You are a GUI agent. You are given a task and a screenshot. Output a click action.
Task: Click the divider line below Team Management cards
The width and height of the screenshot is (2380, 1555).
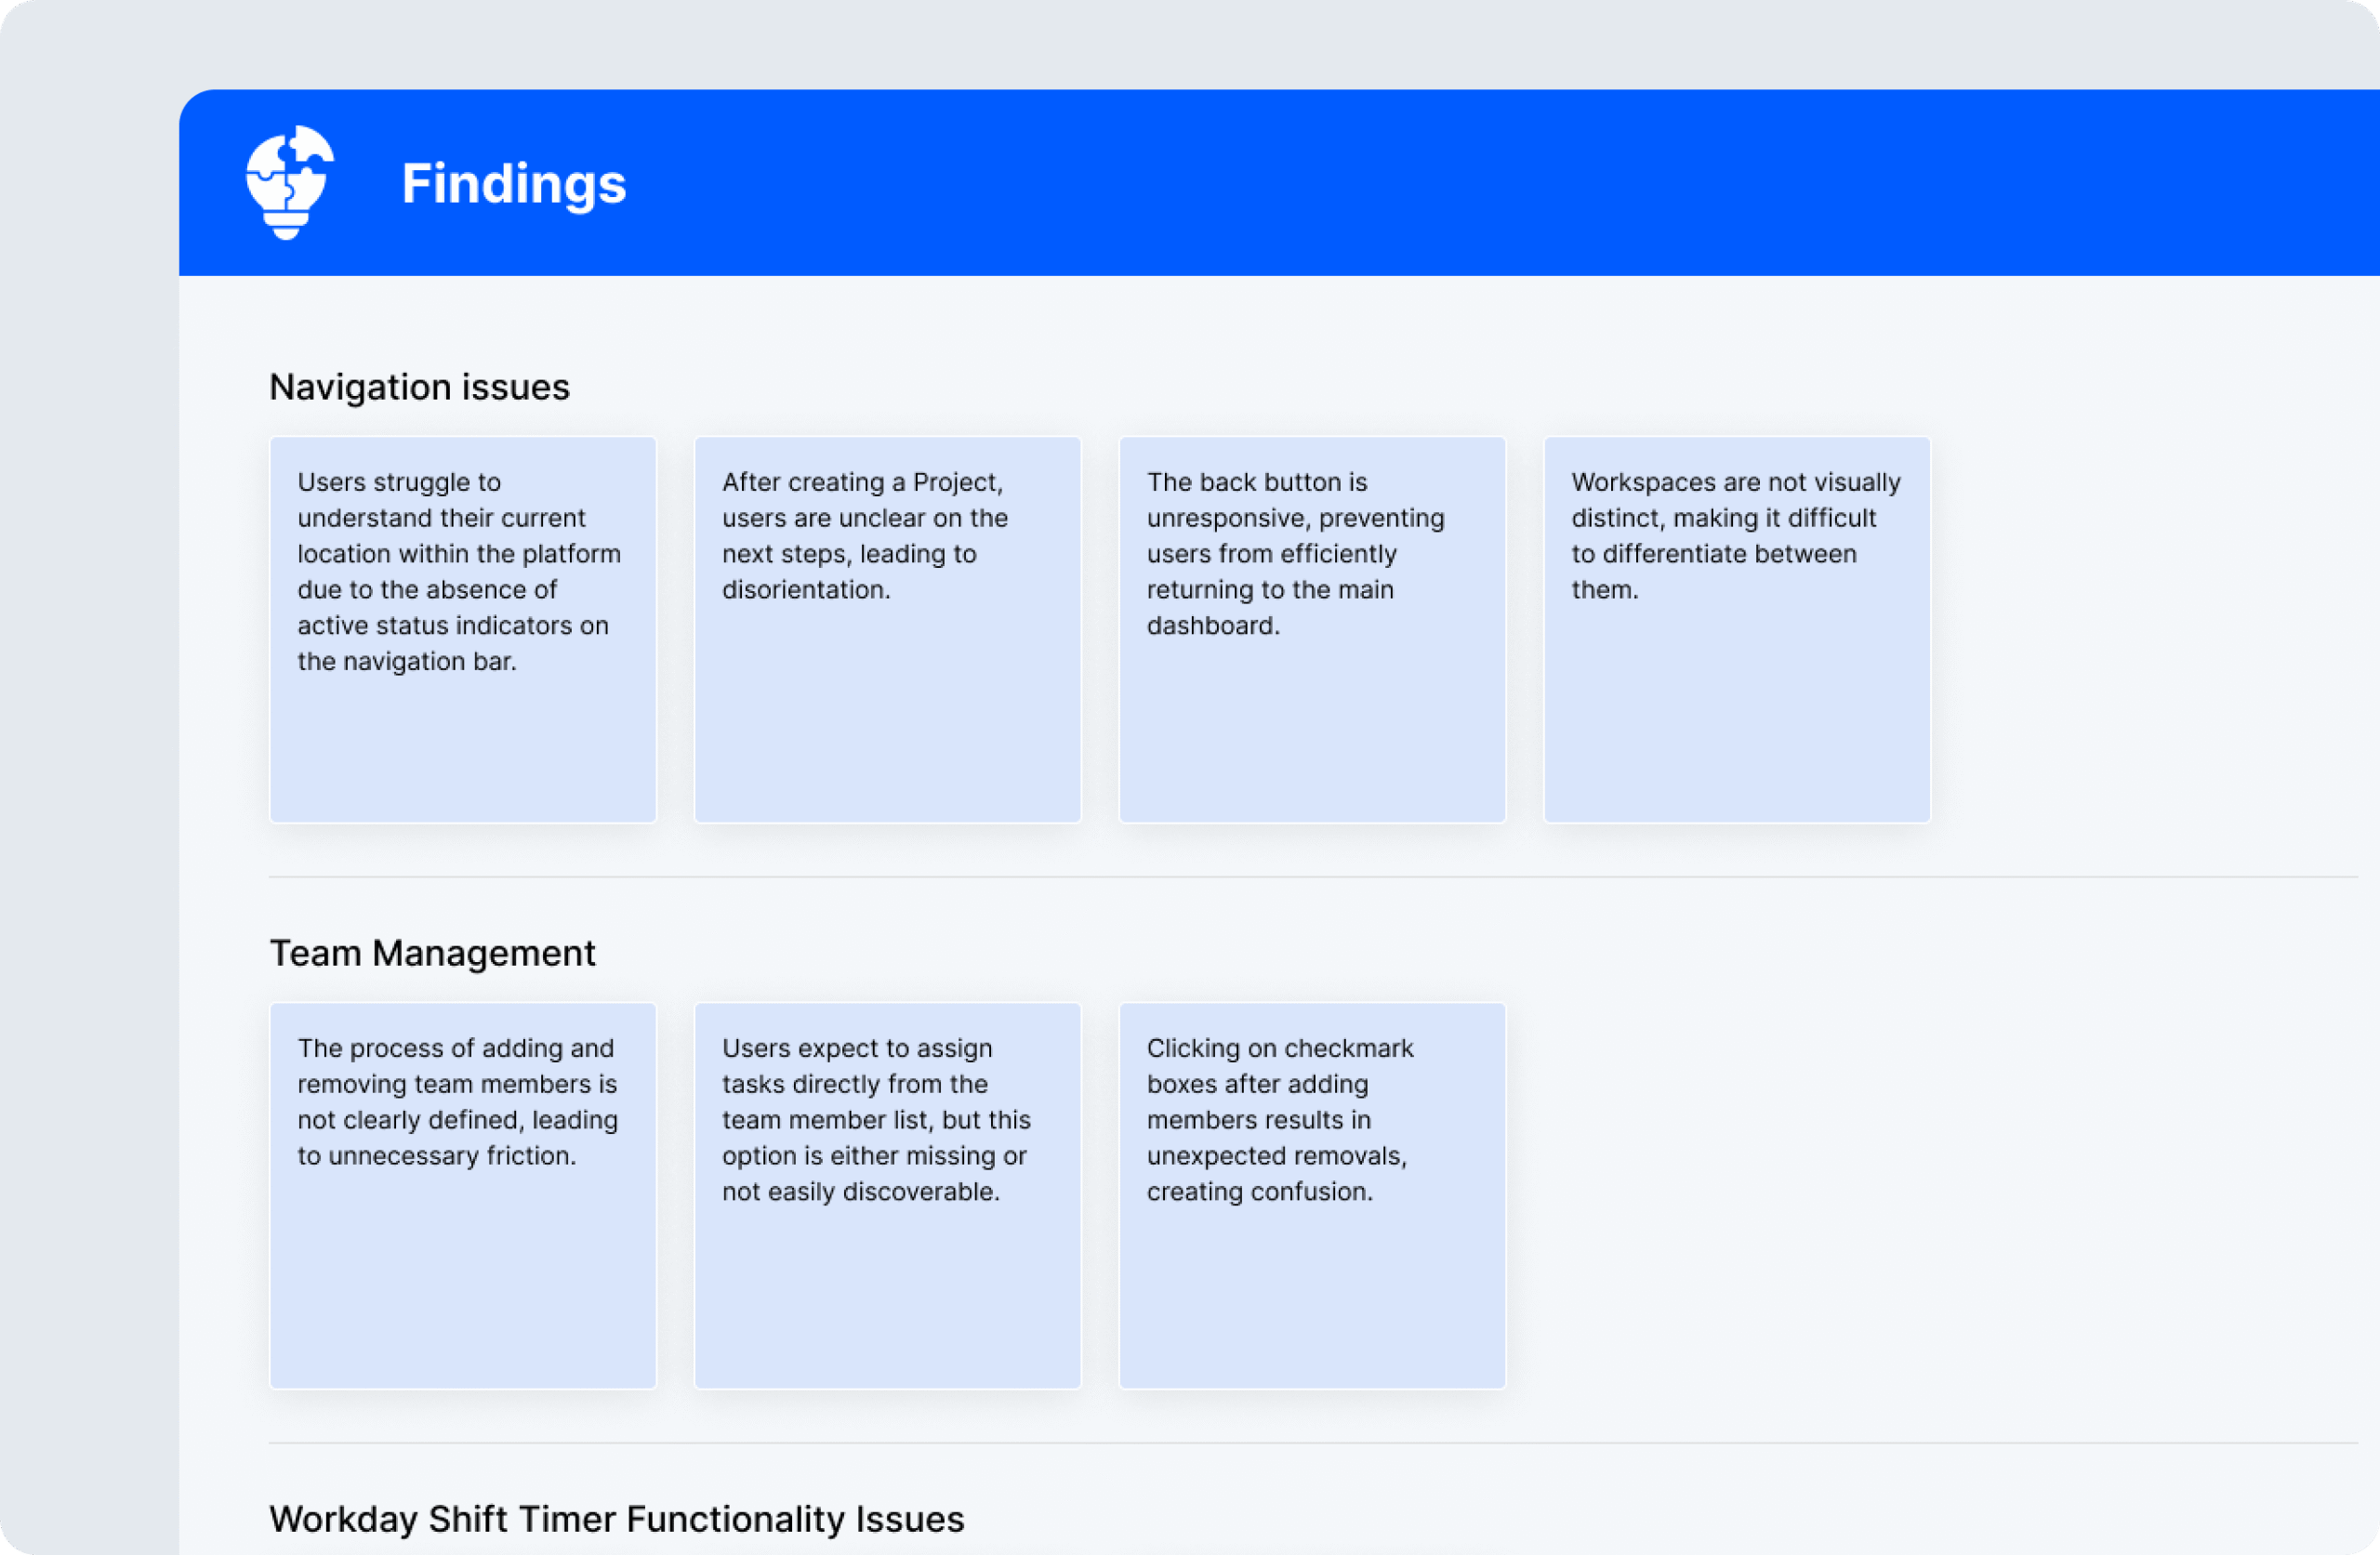[1313, 1443]
